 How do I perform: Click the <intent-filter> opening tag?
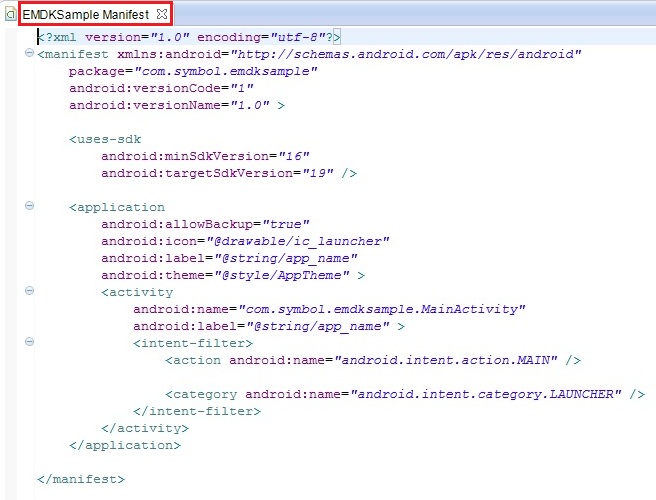tap(193, 343)
